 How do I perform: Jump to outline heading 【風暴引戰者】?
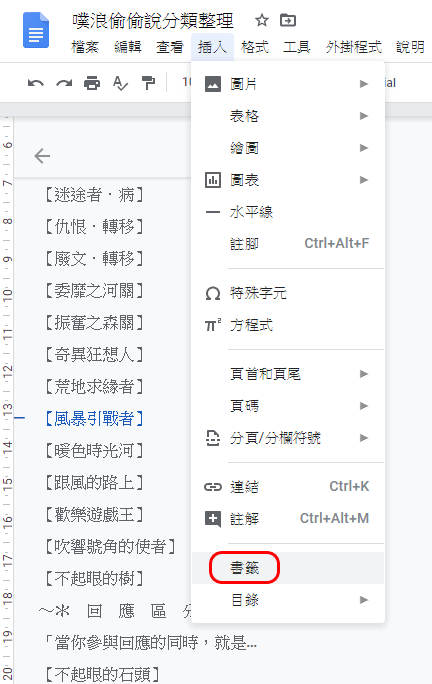point(94,418)
